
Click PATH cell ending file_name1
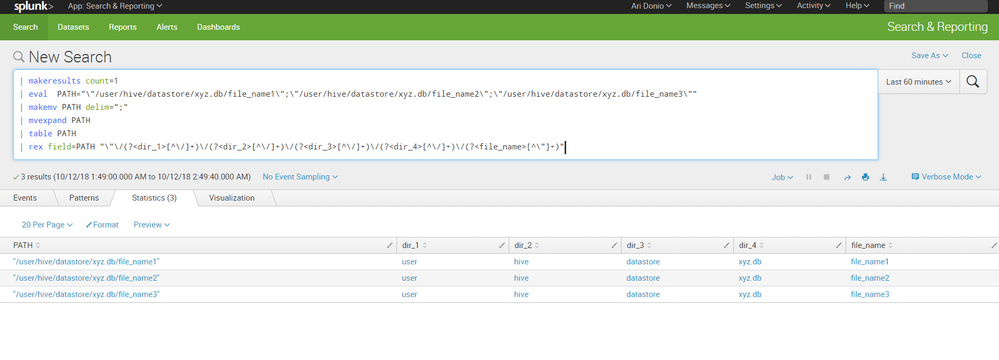[86, 262]
